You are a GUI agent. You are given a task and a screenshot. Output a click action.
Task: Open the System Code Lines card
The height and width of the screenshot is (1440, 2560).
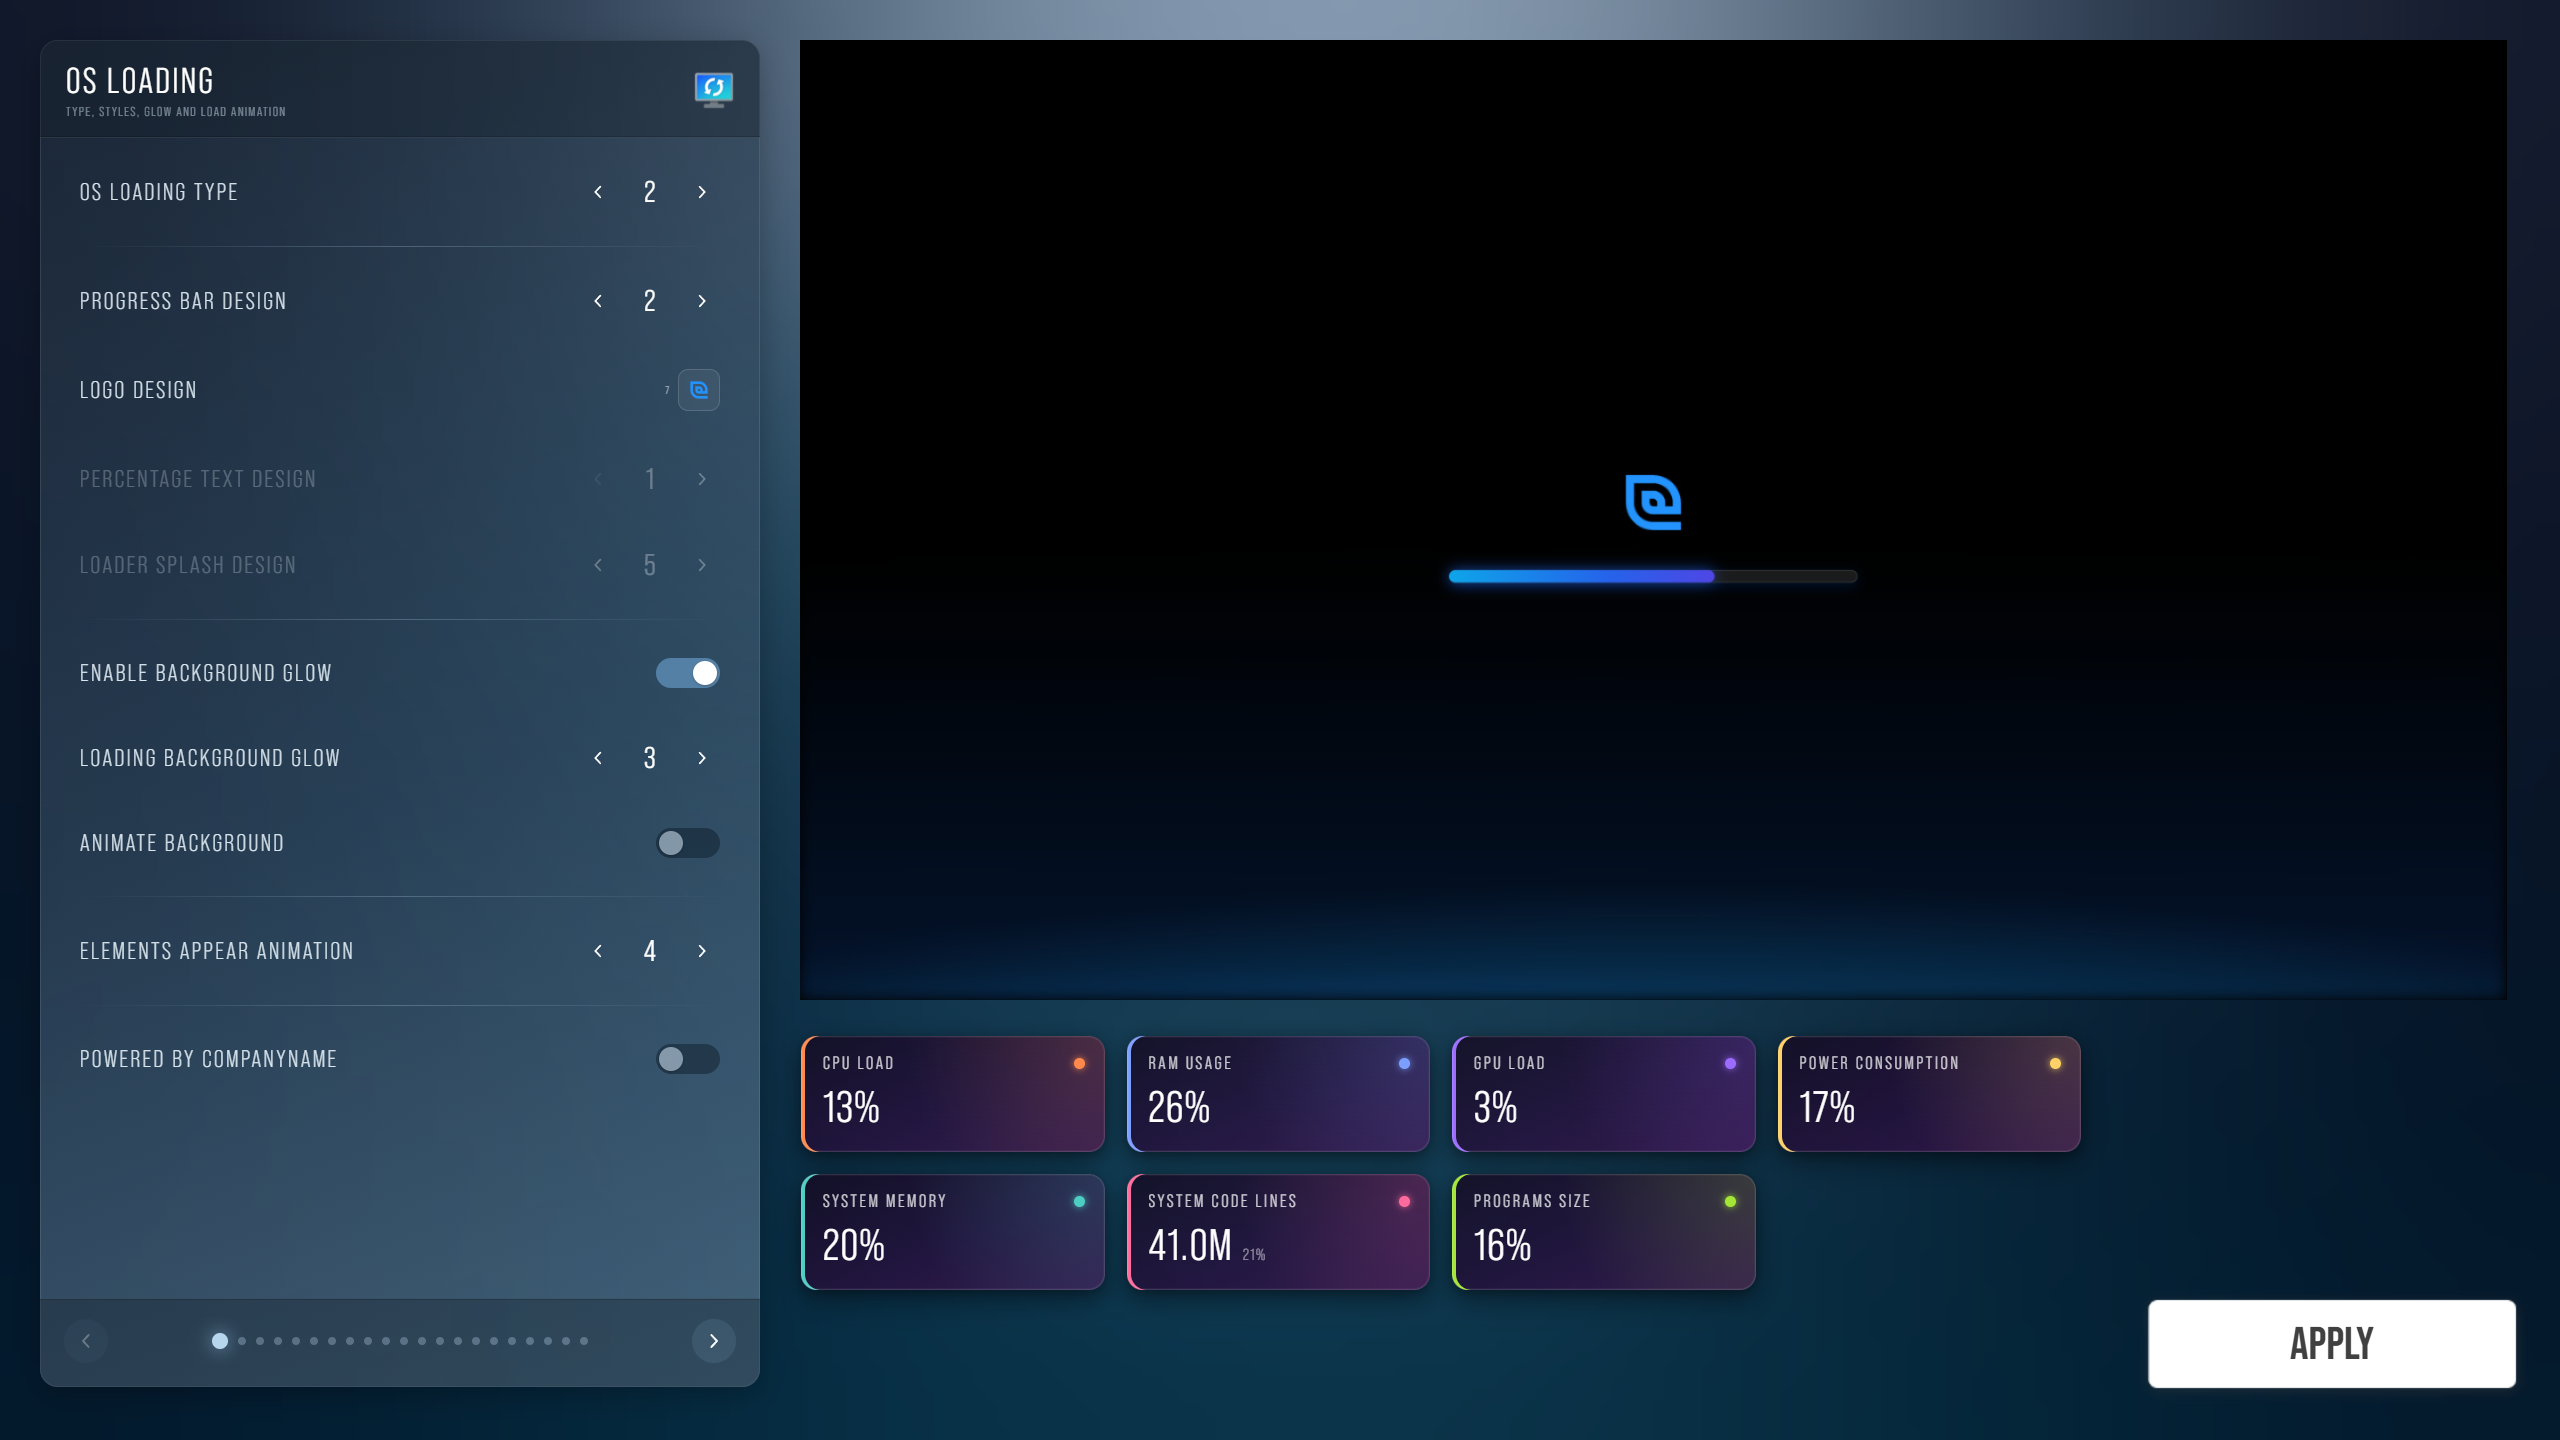(1278, 1232)
